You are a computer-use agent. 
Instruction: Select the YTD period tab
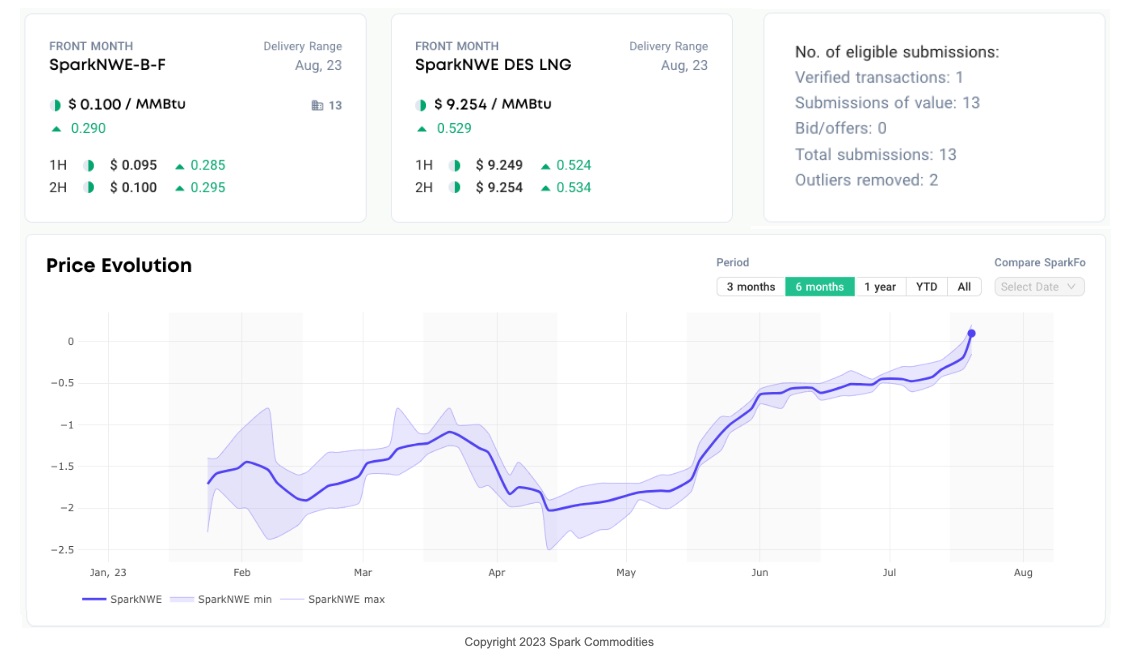[x=926, y=286]
